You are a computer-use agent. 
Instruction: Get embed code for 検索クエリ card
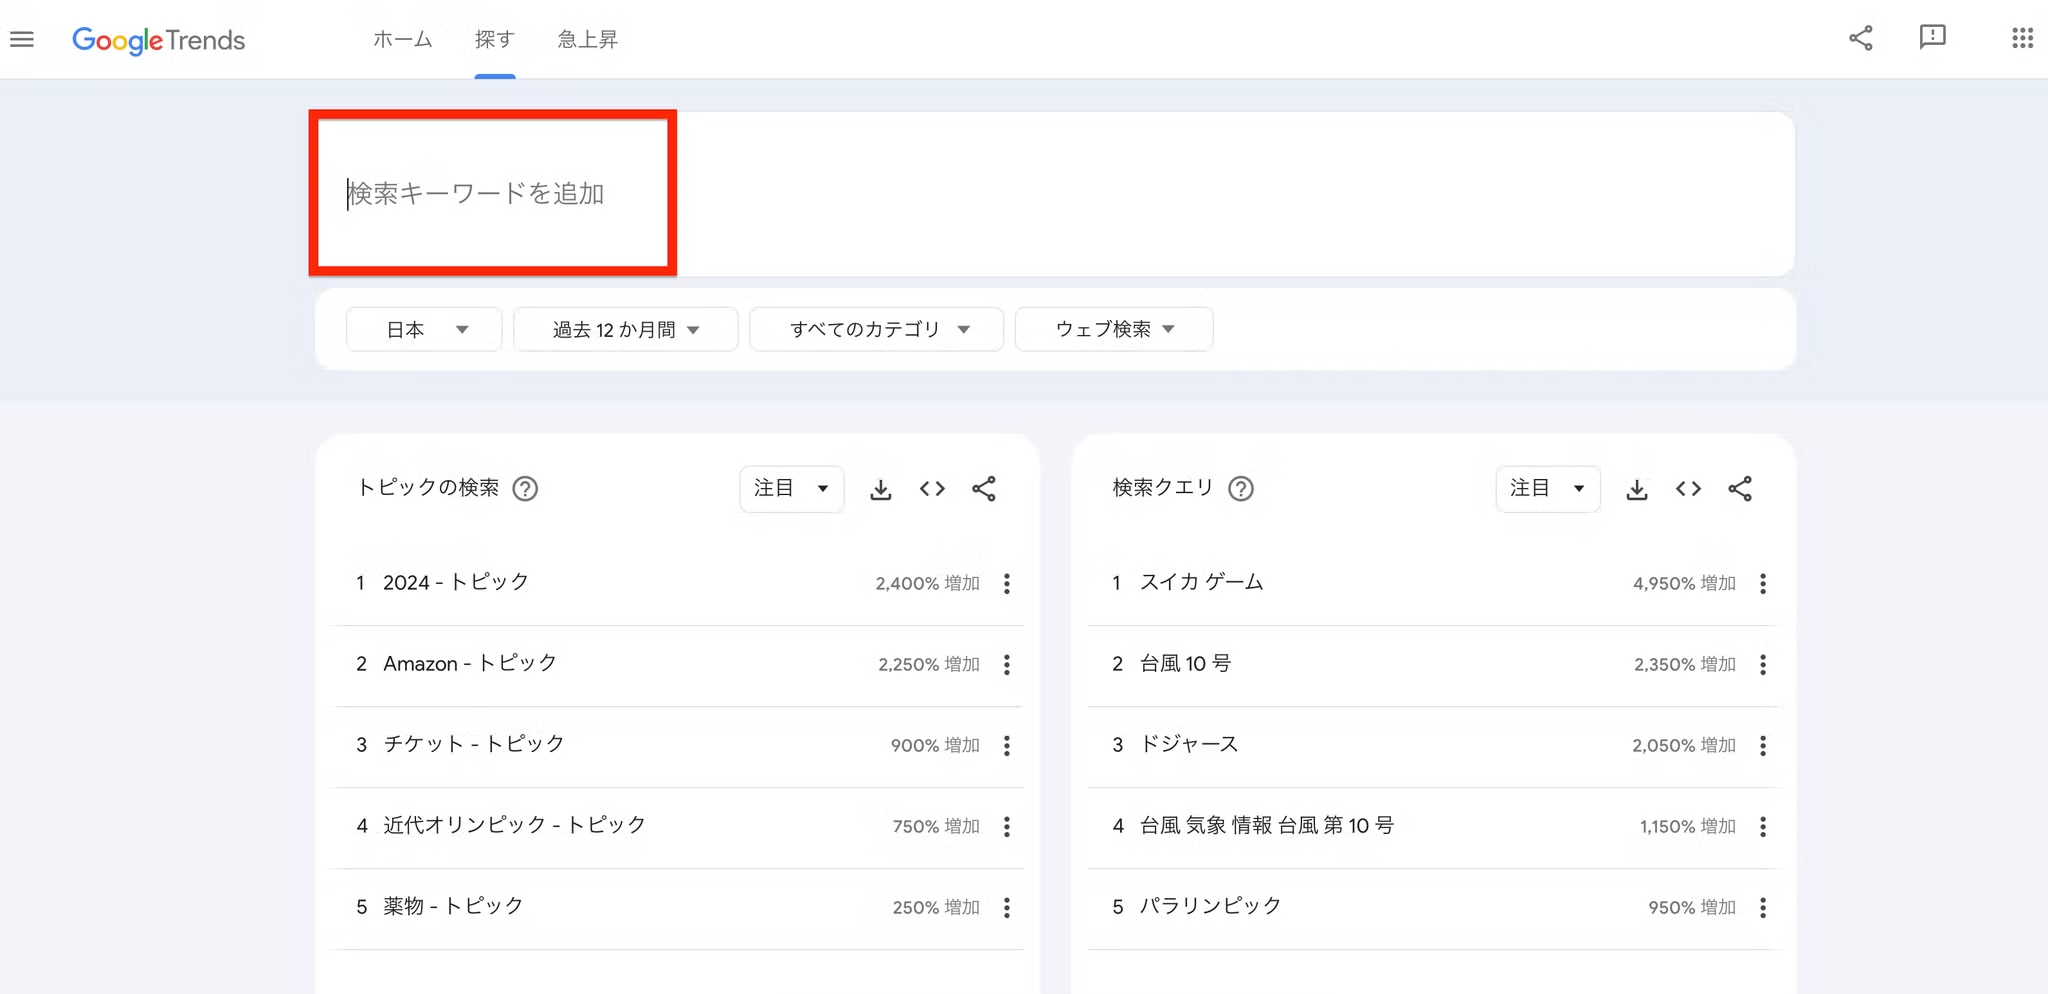click(1688, 489)
